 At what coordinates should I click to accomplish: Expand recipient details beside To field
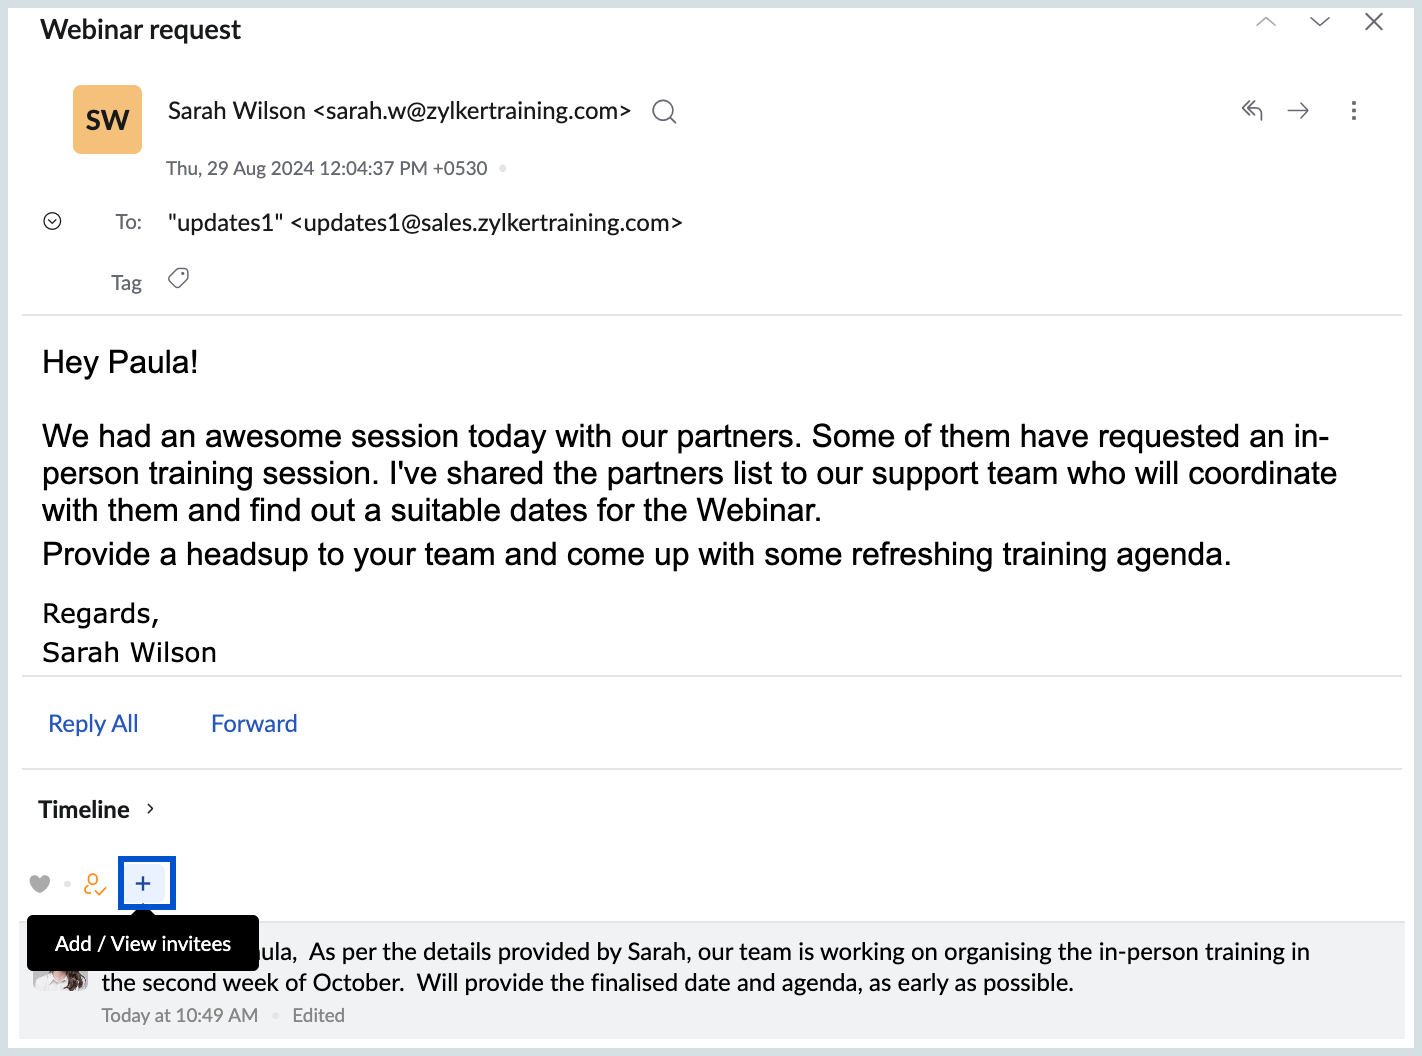click(x=53, y=221)
